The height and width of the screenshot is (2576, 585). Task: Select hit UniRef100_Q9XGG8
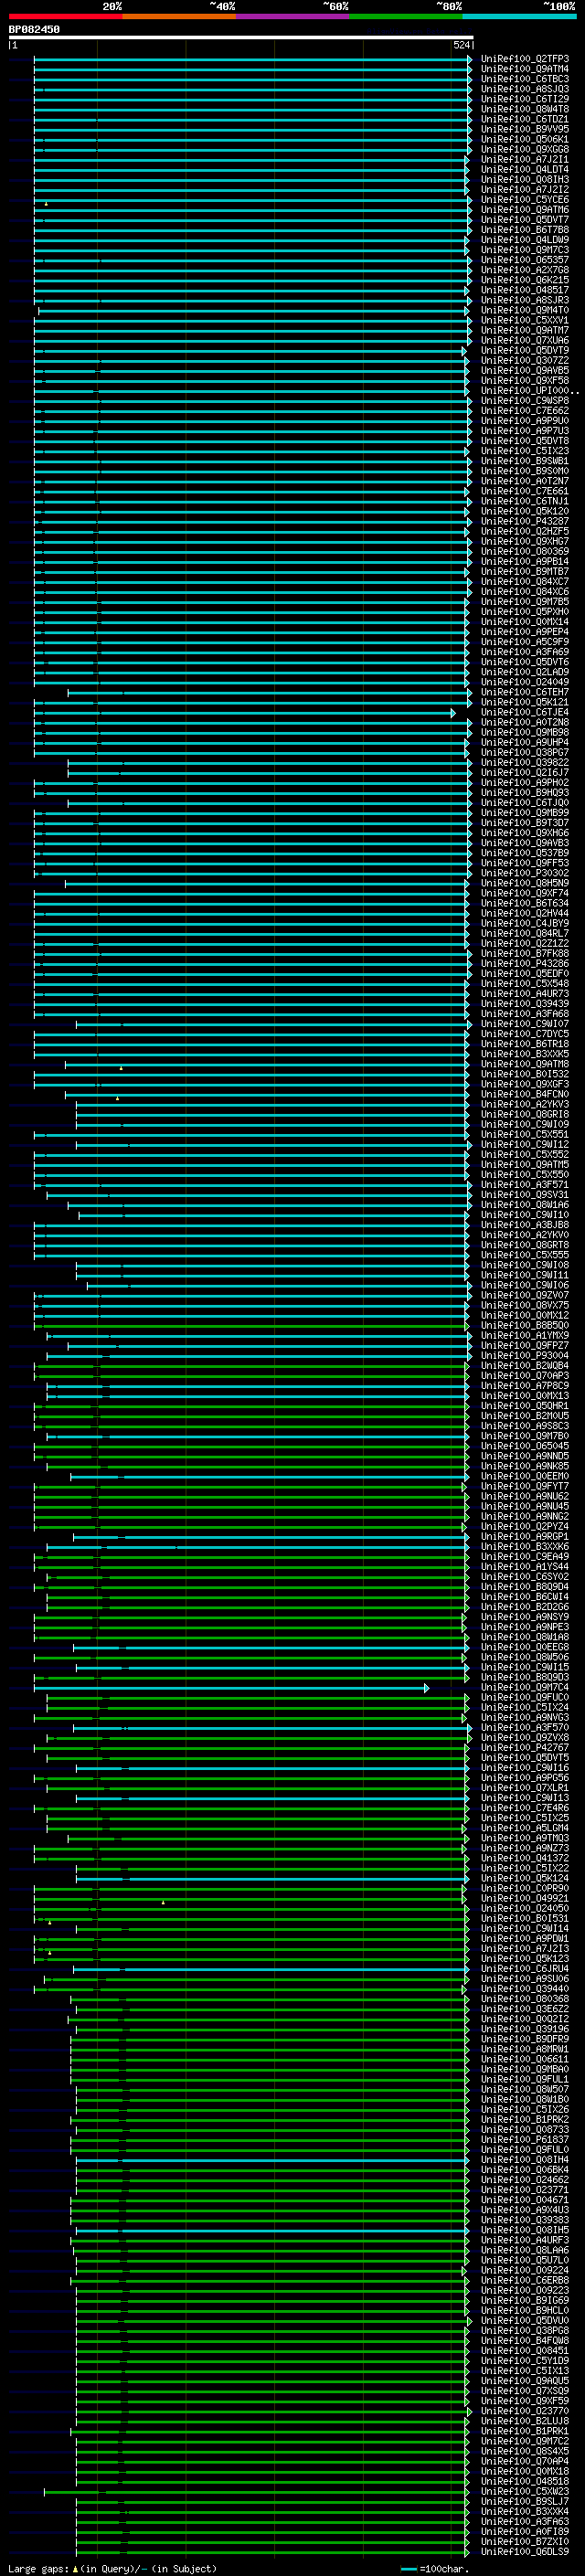pos(525,149)
